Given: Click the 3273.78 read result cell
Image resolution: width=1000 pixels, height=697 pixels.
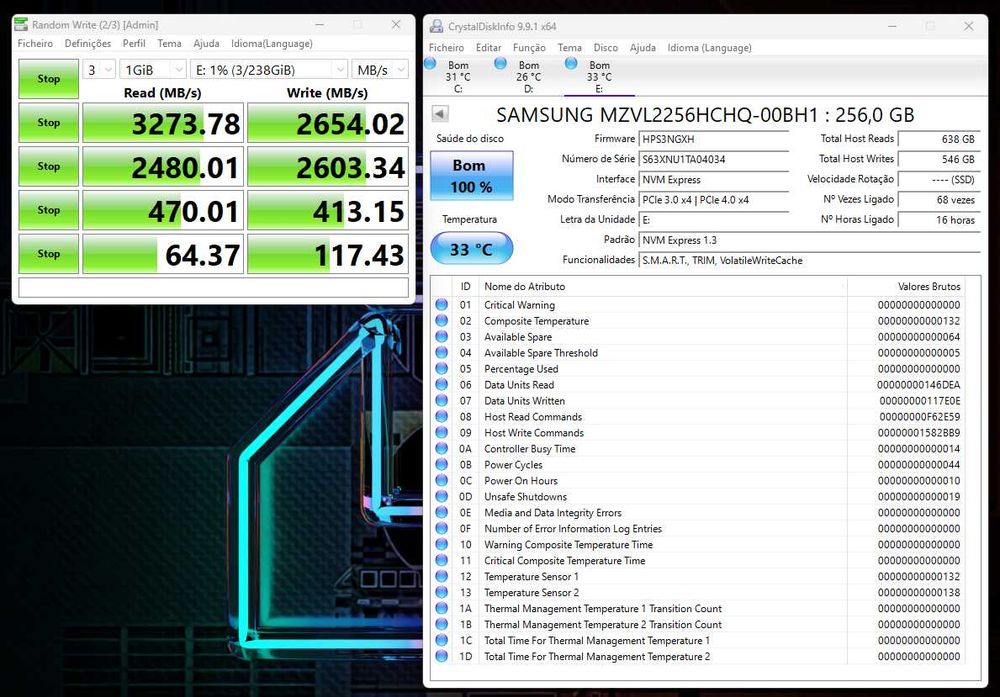Looking at the screenshot, I should click(163, 122).
